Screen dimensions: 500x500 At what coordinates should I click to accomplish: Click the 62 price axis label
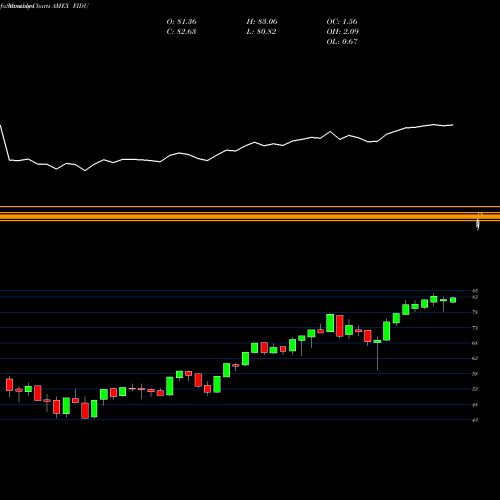[x=475, y=358]
